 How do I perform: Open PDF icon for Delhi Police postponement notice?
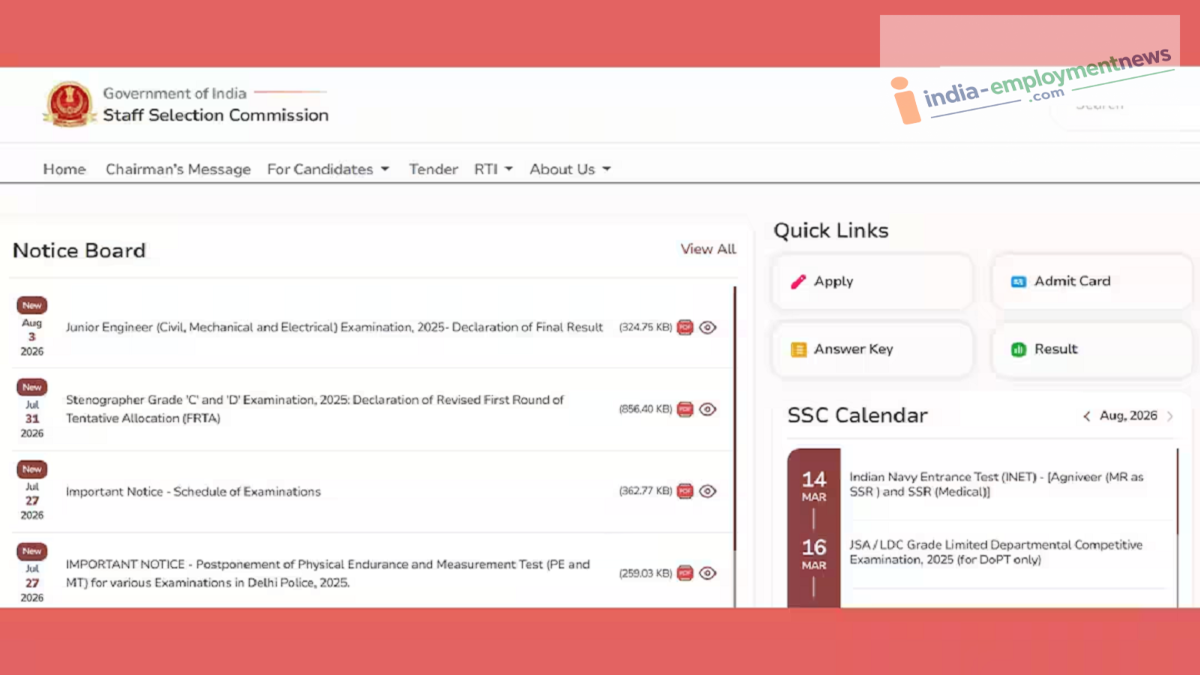pyautogui.click(x=685, y=573)
